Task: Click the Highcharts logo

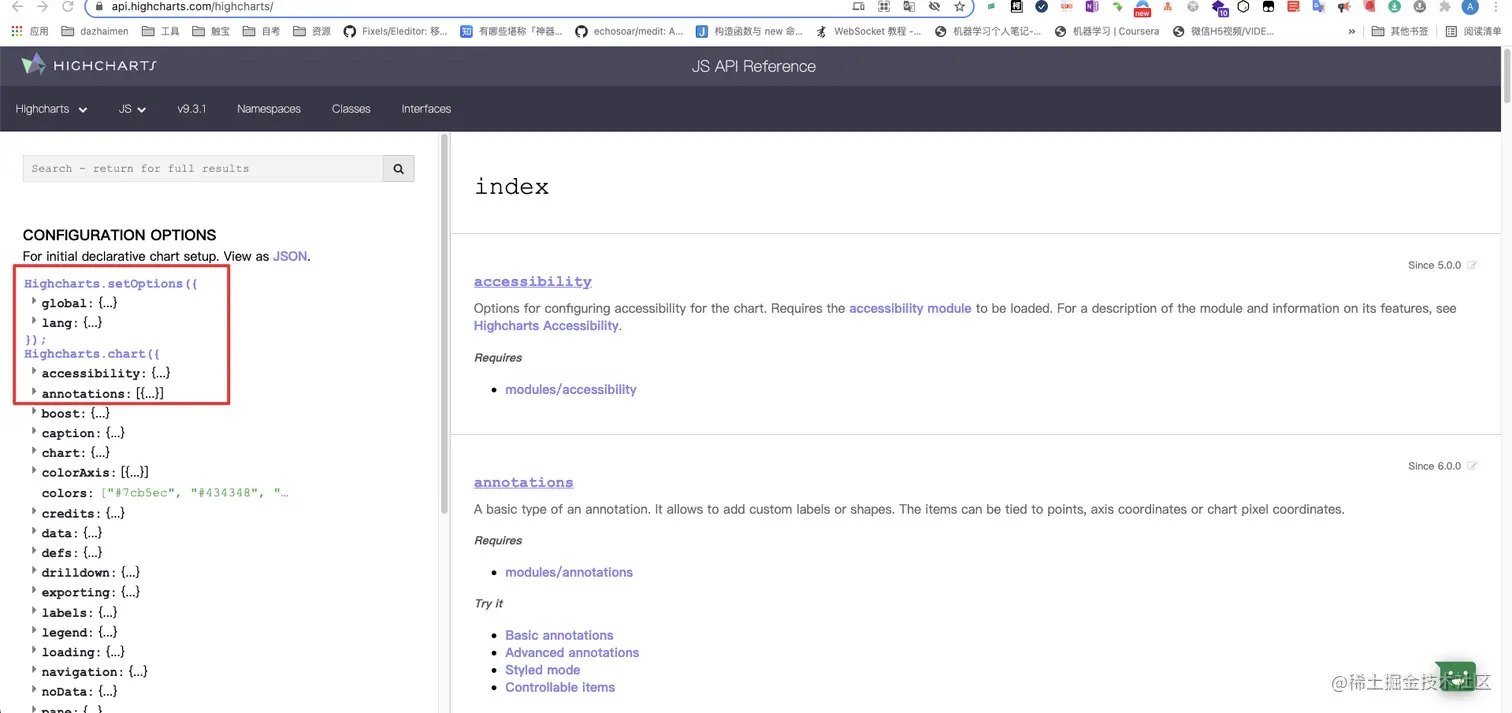Action: [x=89, y=65]
